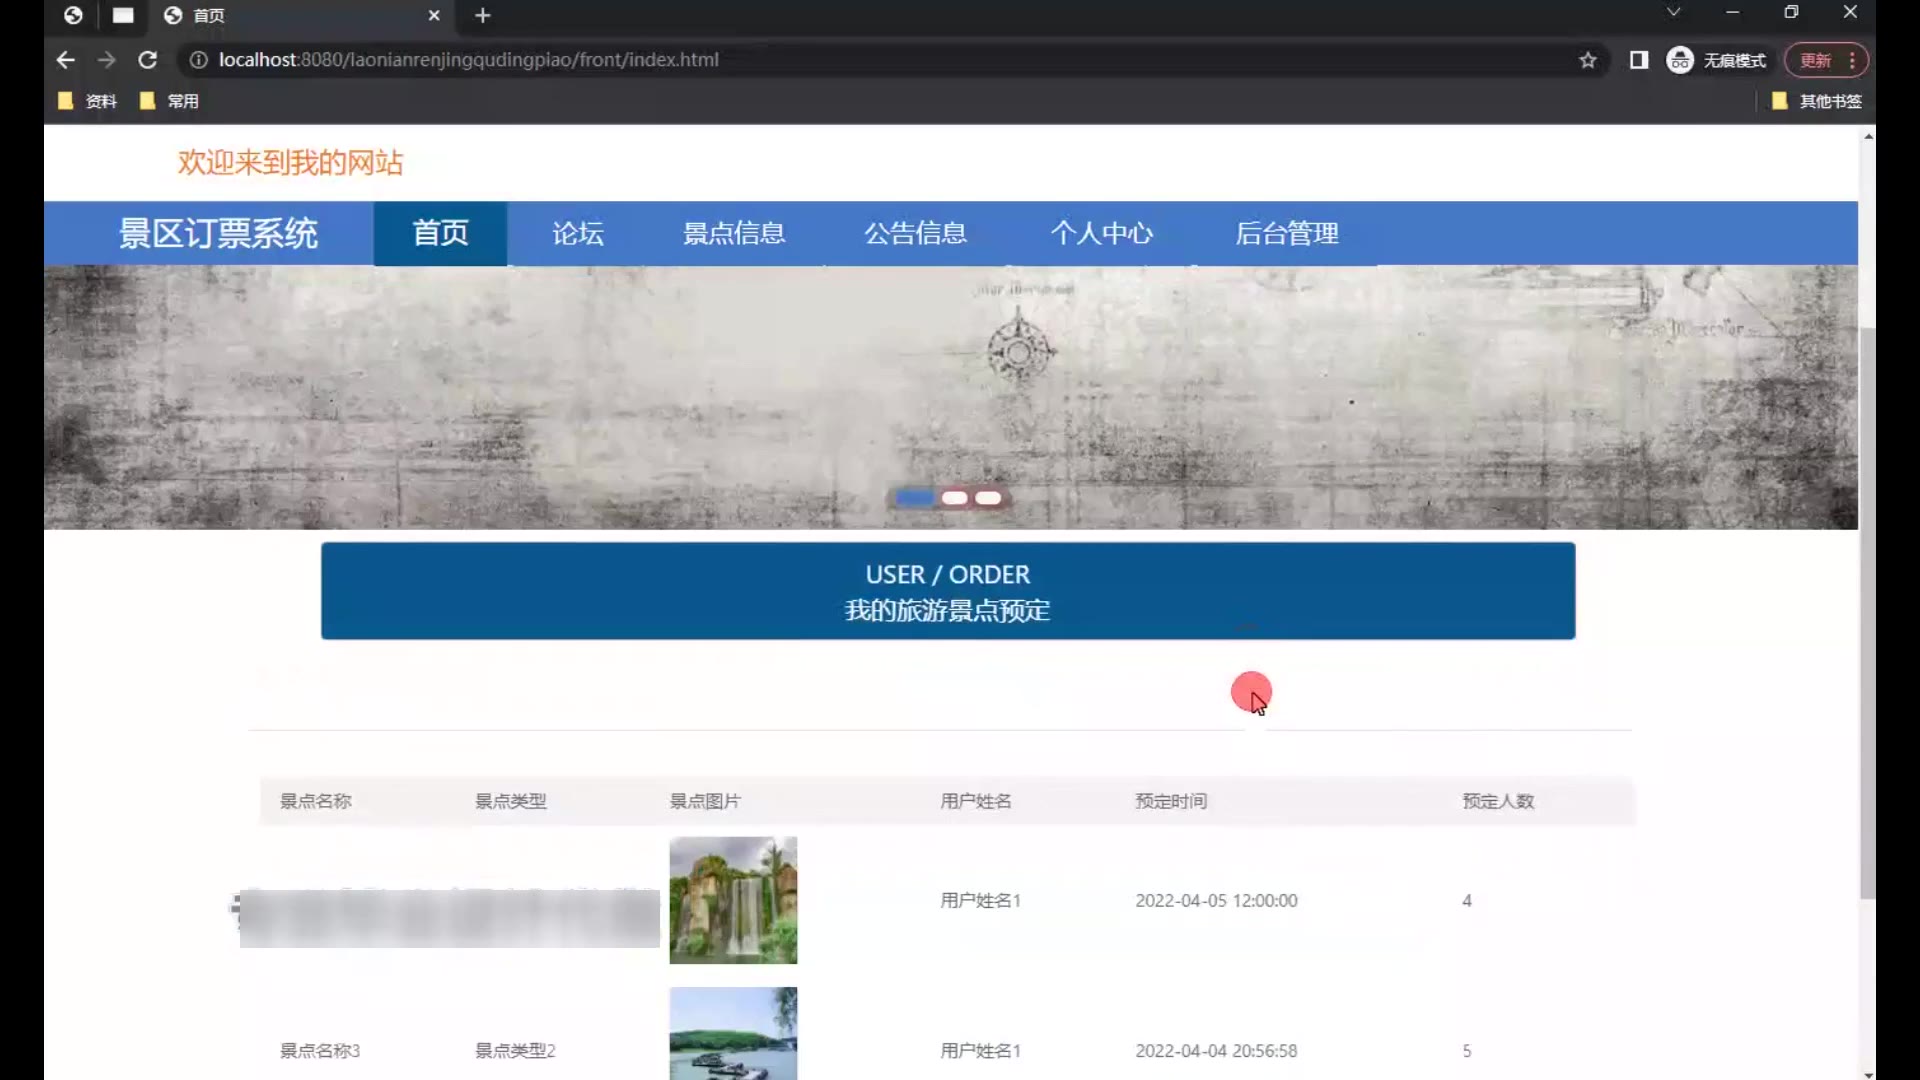Image resolution: width=1920 pixels, height=1080 pixels.
Task: Open the 论坛 navigation tab
Action: coord(578,233)
